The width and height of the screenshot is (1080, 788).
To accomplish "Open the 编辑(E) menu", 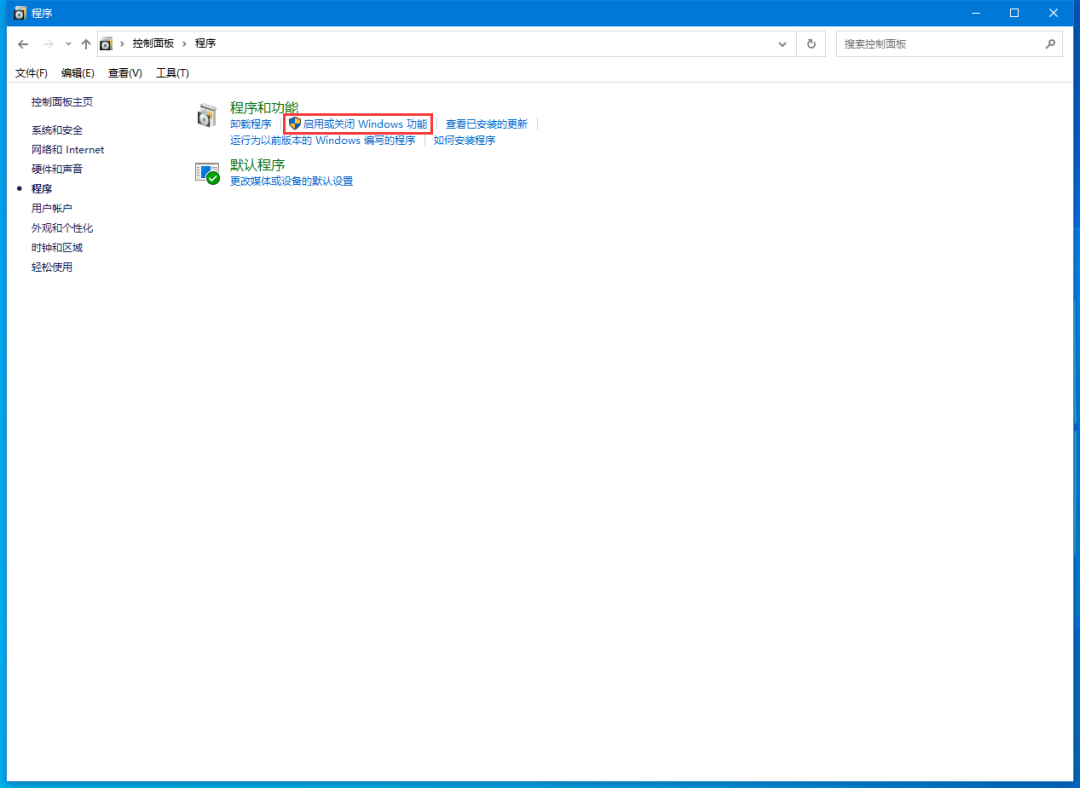I will (78, 73).
